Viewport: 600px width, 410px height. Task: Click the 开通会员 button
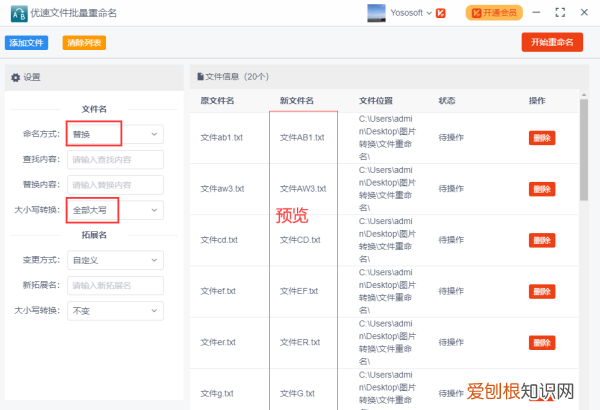[x=494, y=13]
